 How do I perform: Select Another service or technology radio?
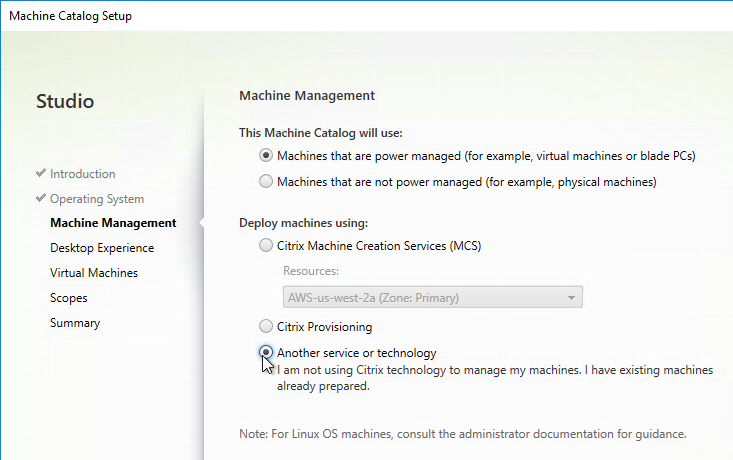click(266, 352)
